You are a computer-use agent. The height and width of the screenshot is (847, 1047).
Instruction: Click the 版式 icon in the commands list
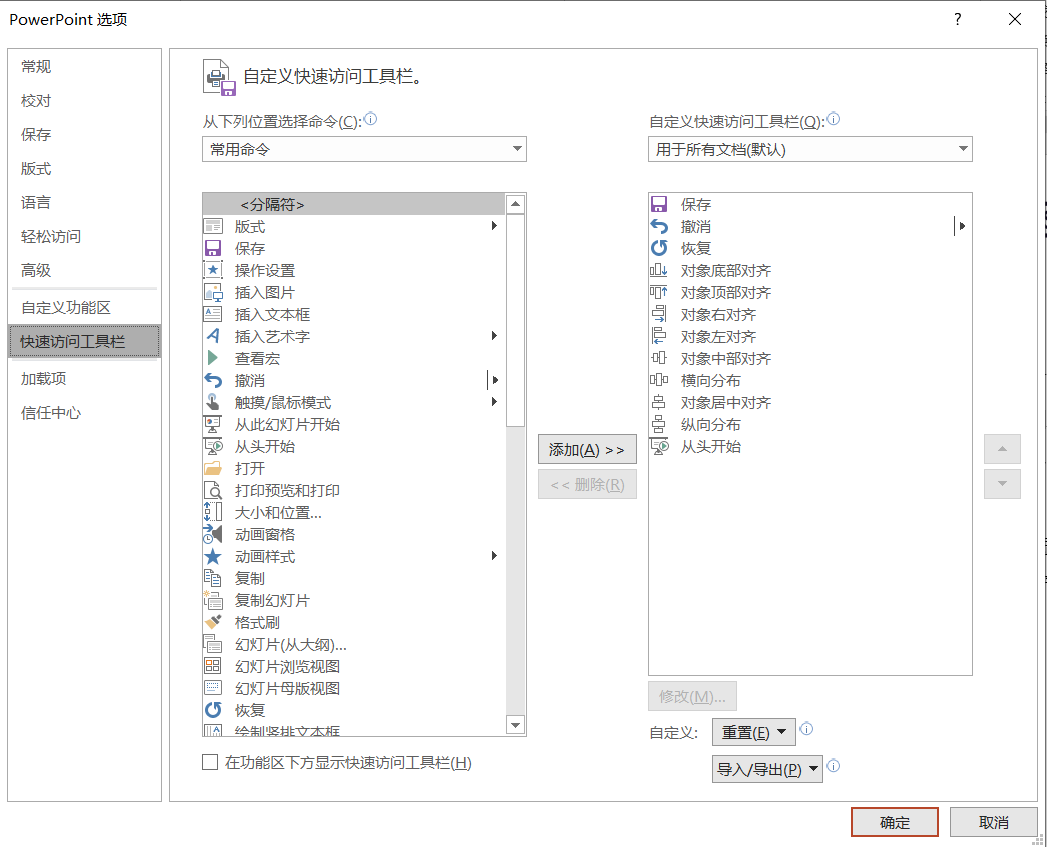coord(213,226)
